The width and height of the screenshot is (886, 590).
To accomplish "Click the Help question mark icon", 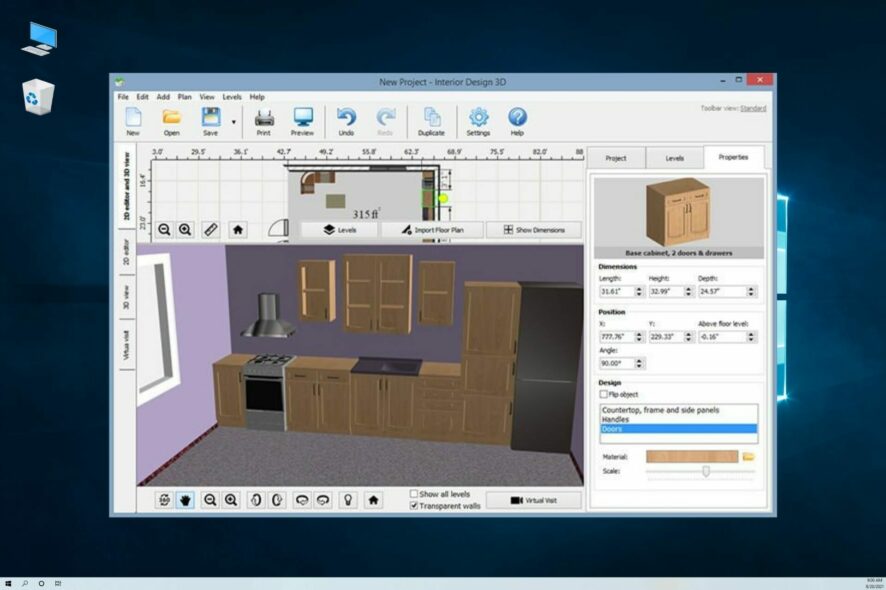I will [517, 121].
